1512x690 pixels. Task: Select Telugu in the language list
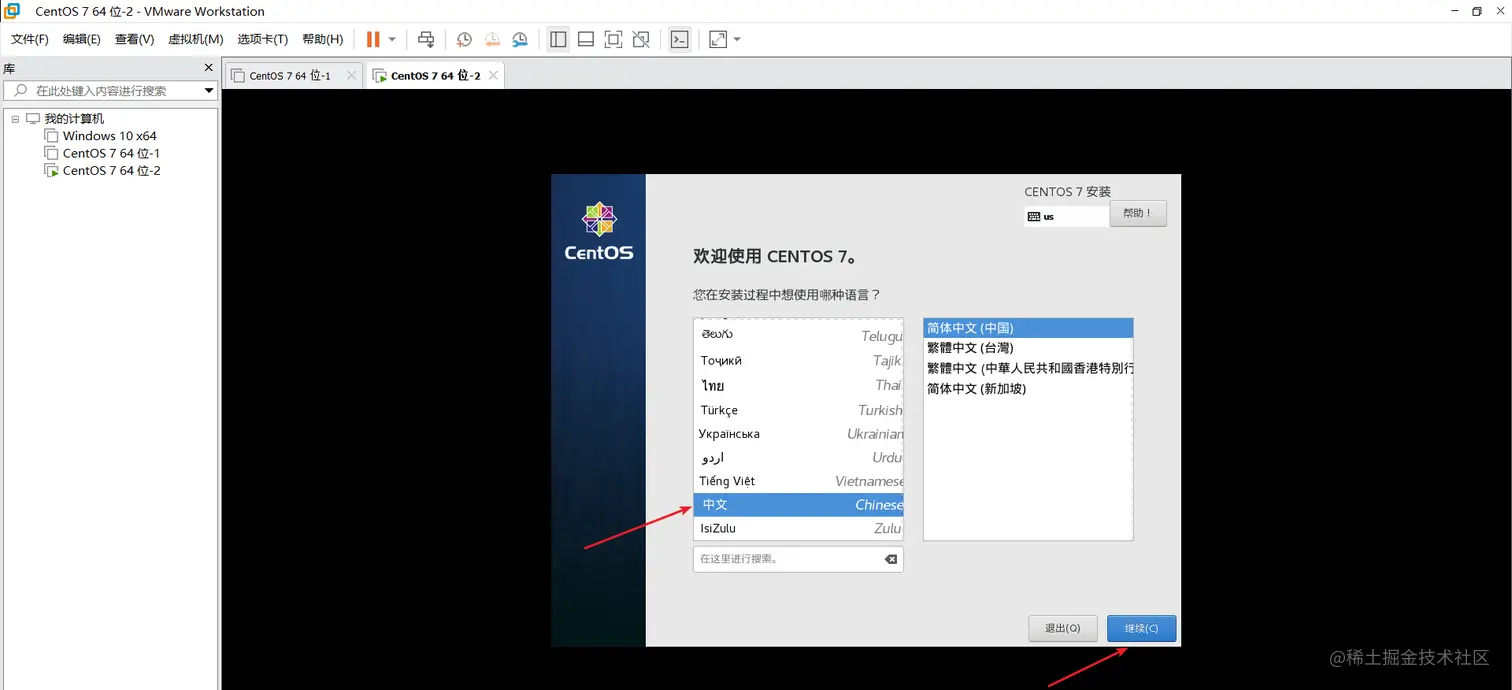click(x=798, y=336)
